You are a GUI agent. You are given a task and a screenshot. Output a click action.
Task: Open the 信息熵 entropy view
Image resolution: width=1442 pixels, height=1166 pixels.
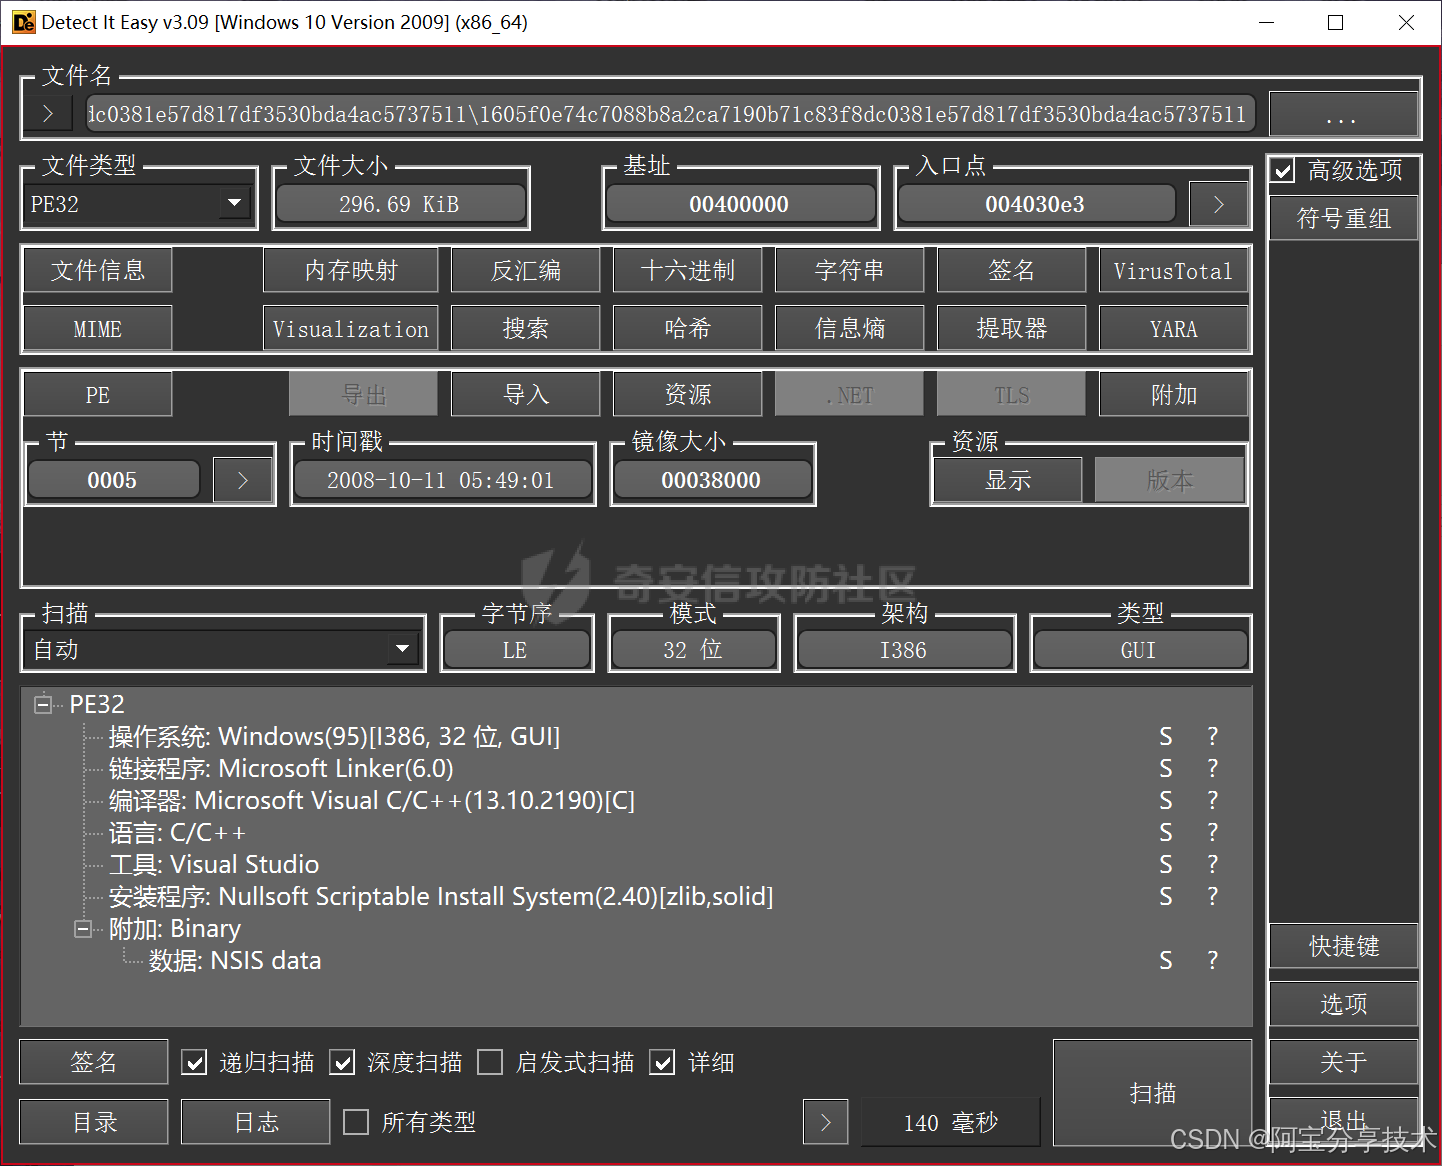pyautogui.click(x=850, y=328)
